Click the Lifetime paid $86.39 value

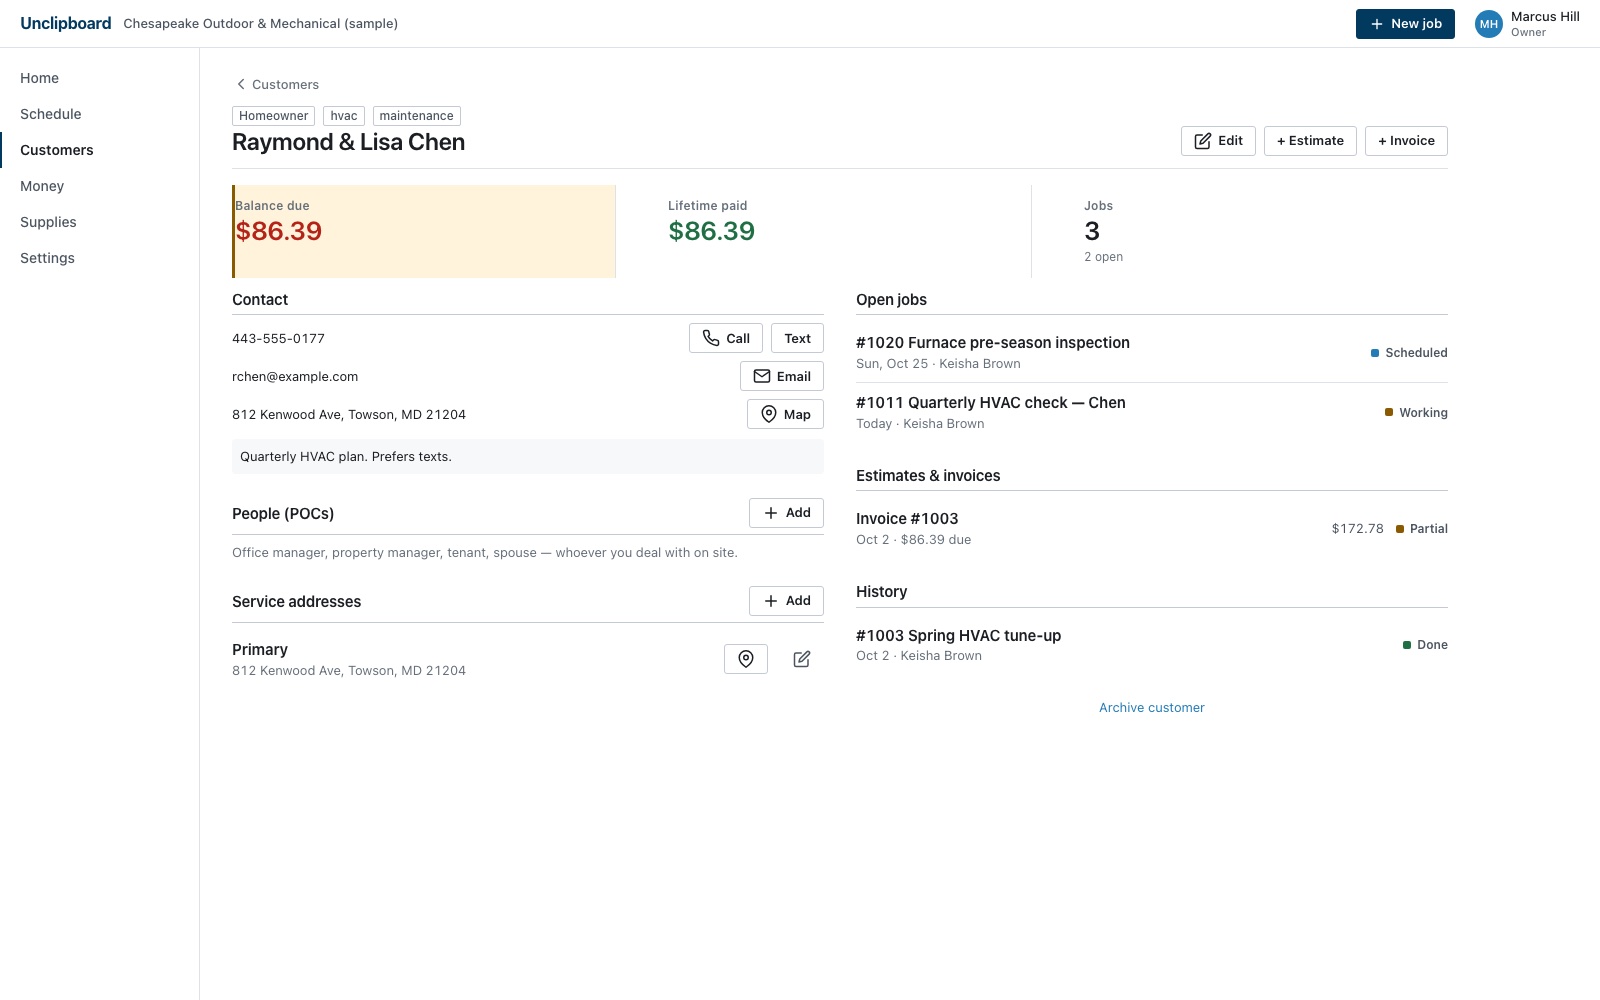(712, 231)
